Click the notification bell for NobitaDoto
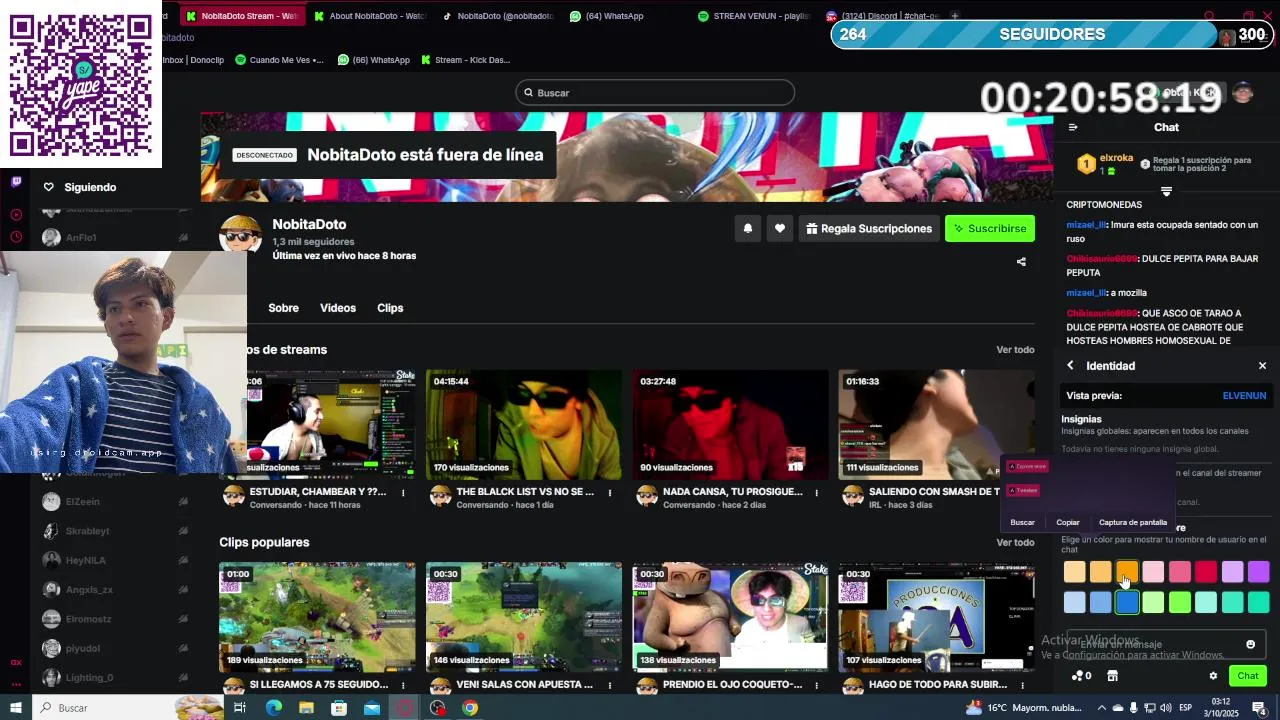 point(747,229)
